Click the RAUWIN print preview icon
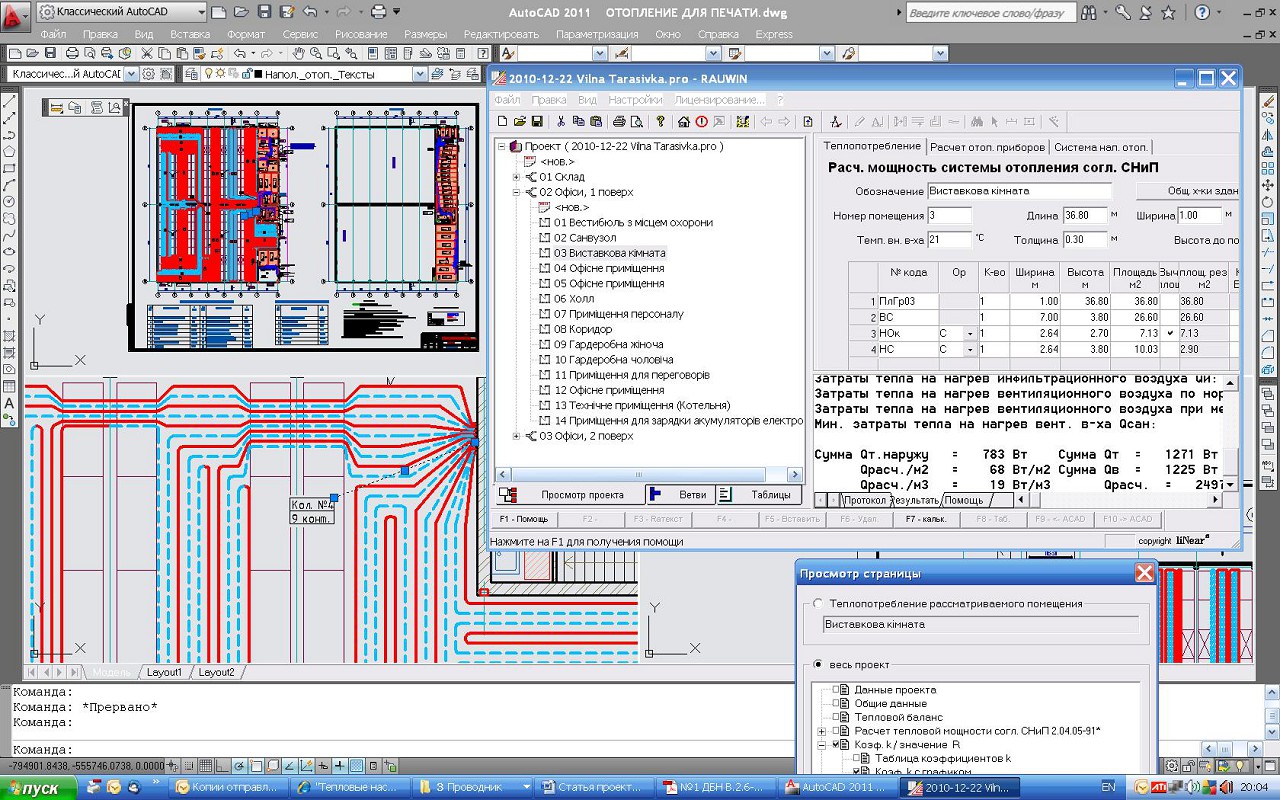Viewport: 1280px width, 800px height. pyautogui.click(x=635, y=122)
